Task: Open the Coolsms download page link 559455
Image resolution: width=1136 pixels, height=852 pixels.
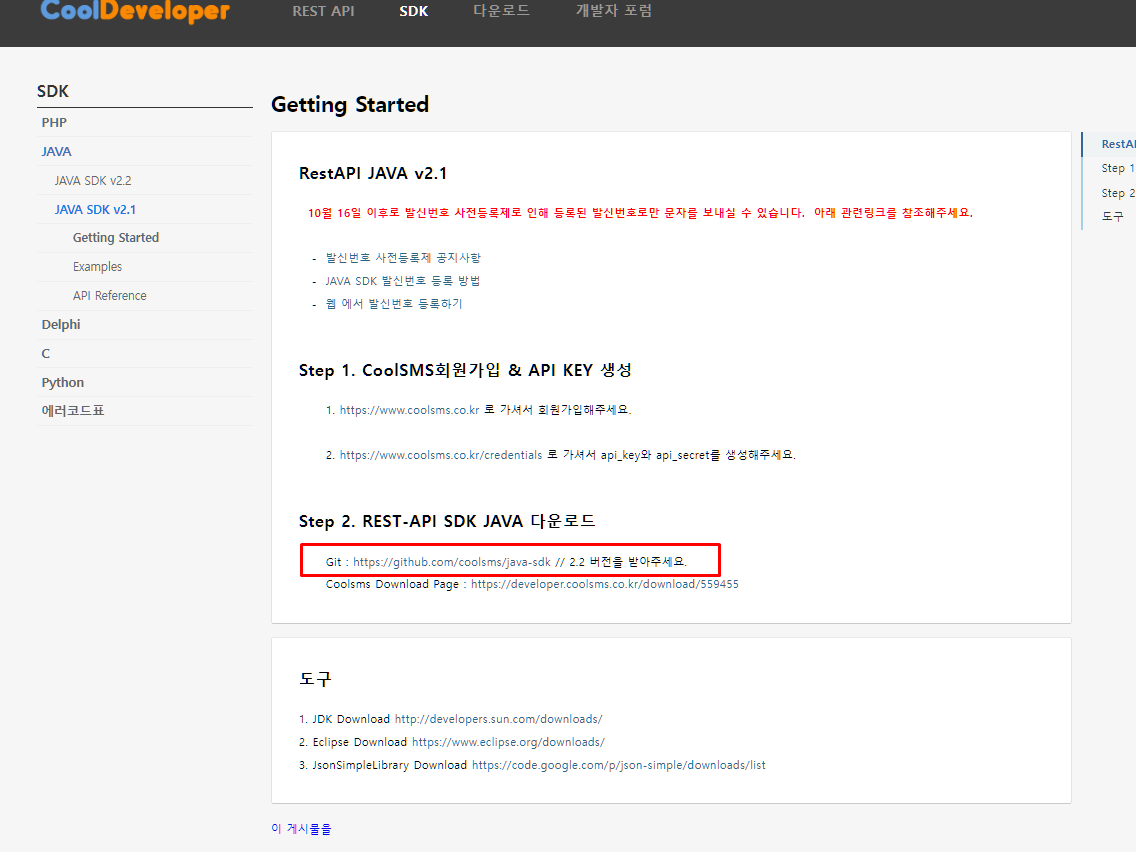Action: (x=605, y=584)
